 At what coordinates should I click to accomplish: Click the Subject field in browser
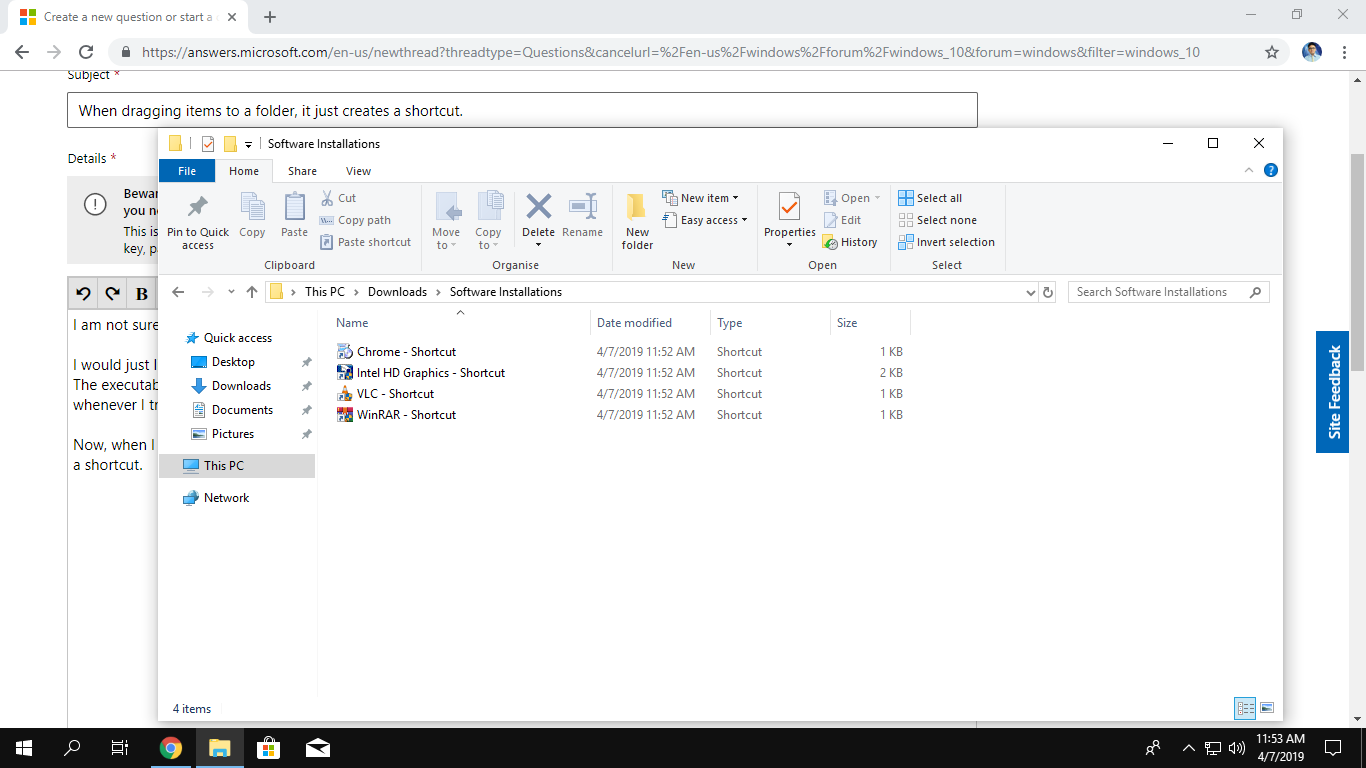pyautogui.click(x=522, y=110)
